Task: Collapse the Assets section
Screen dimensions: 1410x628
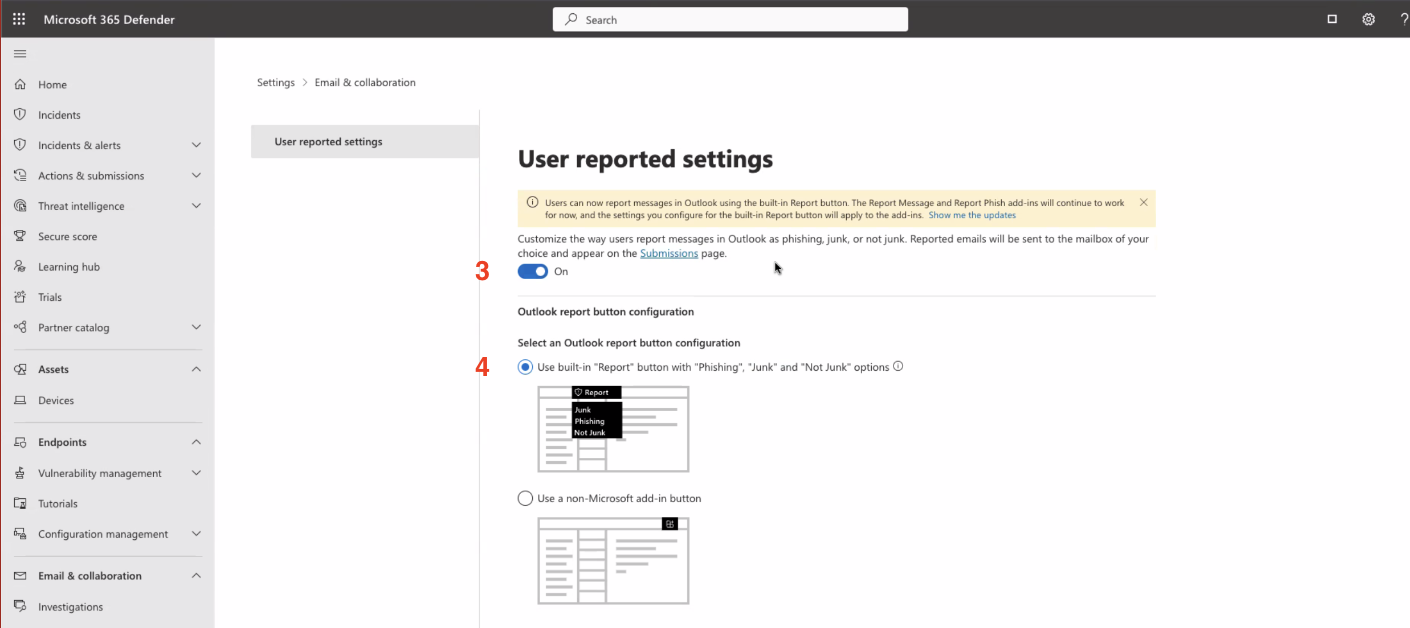Action: coord(196,369)
